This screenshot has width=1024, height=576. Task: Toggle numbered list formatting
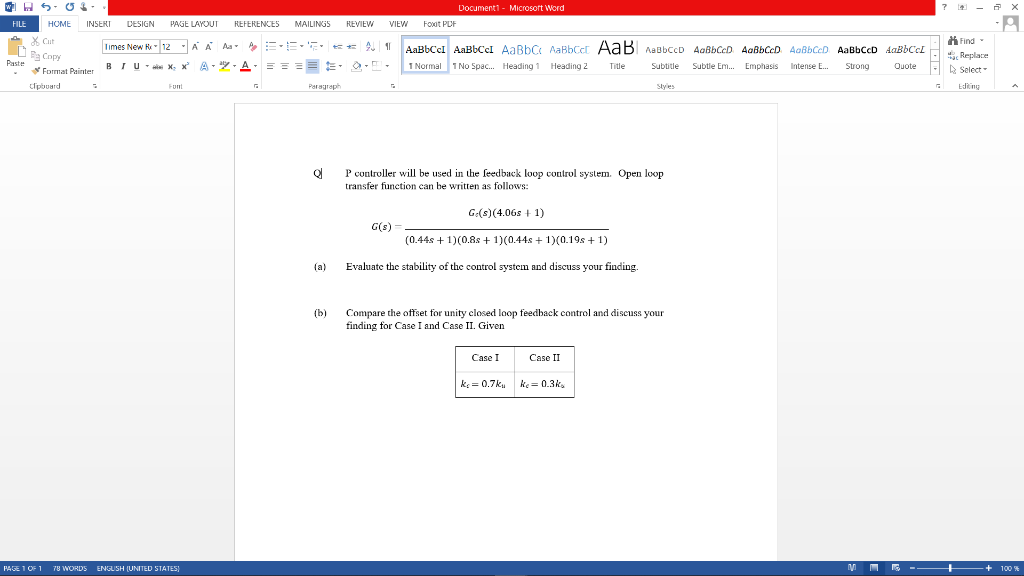pyautogui.click(x=291, y=46)
